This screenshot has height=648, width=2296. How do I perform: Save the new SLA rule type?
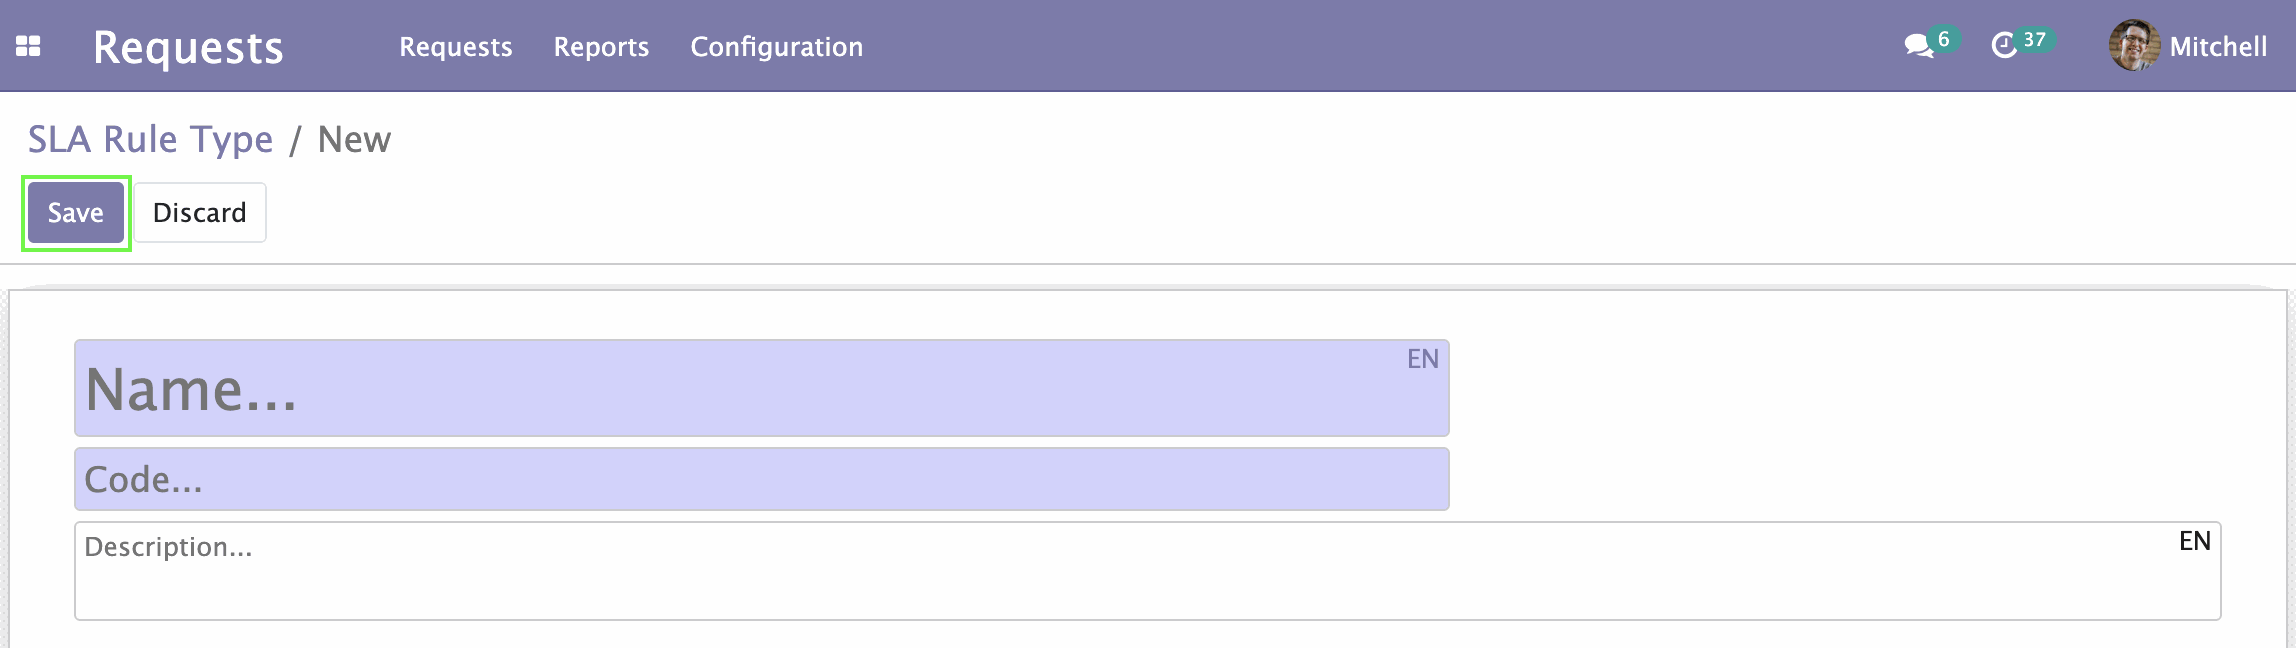pos(76,213)
